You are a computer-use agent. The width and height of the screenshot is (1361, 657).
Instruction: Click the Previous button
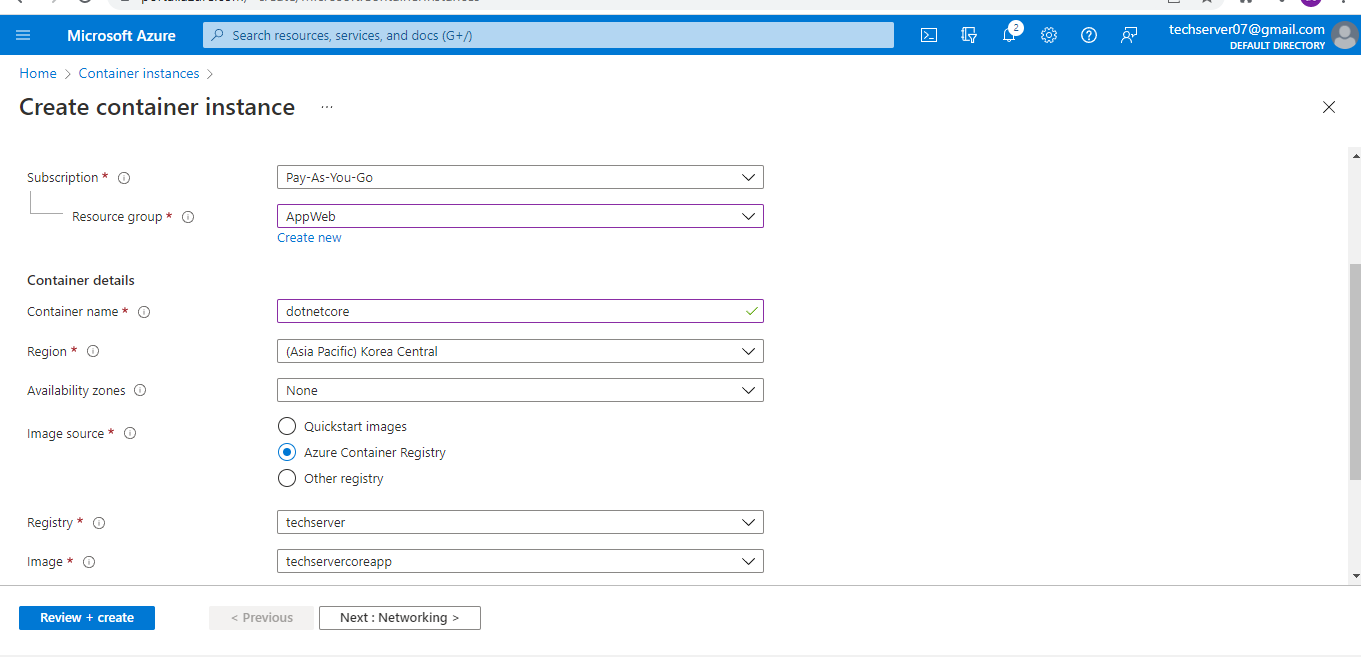pyautogui.click(x=262, y=618)
